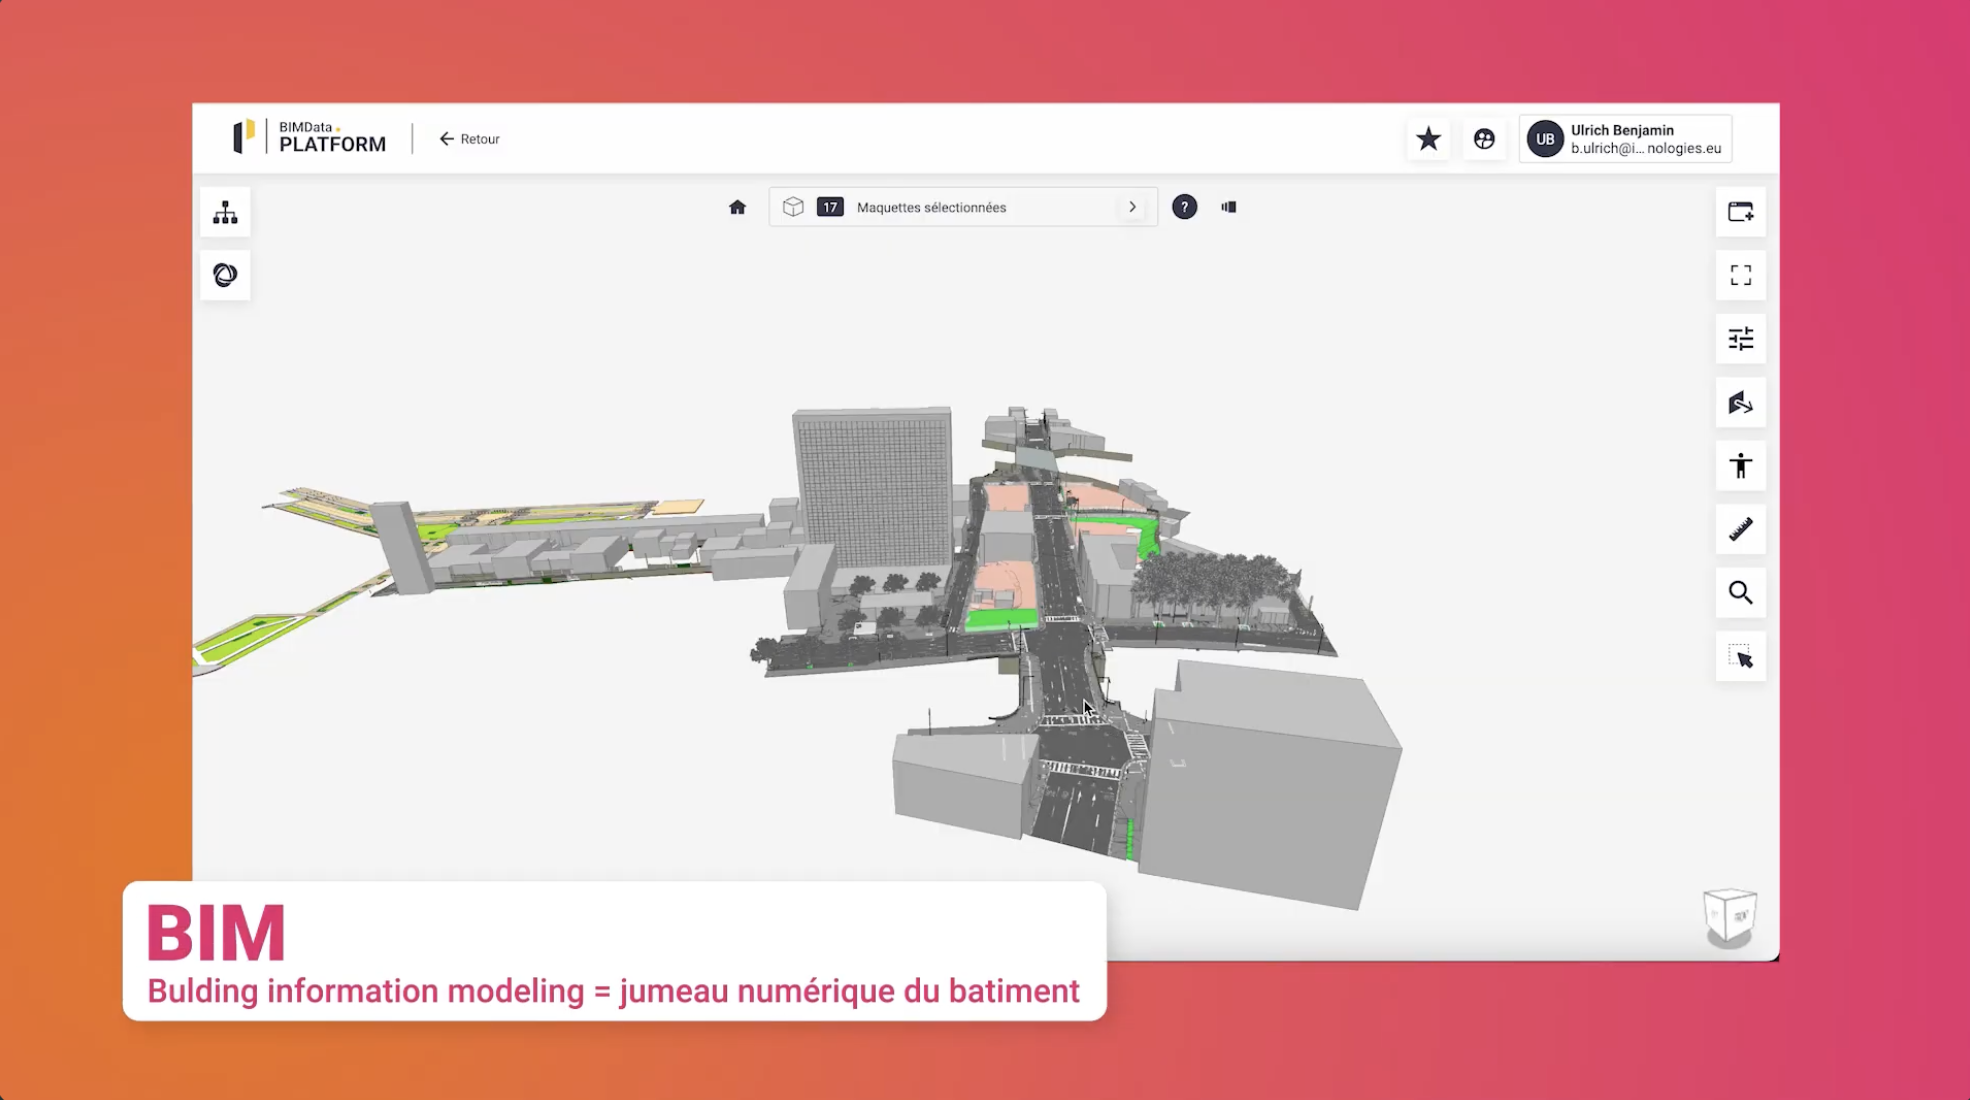This screenshot has width=1970, height=1100.
Task: Open the Maquettes sélectionnées model selector
Action: 963,207
